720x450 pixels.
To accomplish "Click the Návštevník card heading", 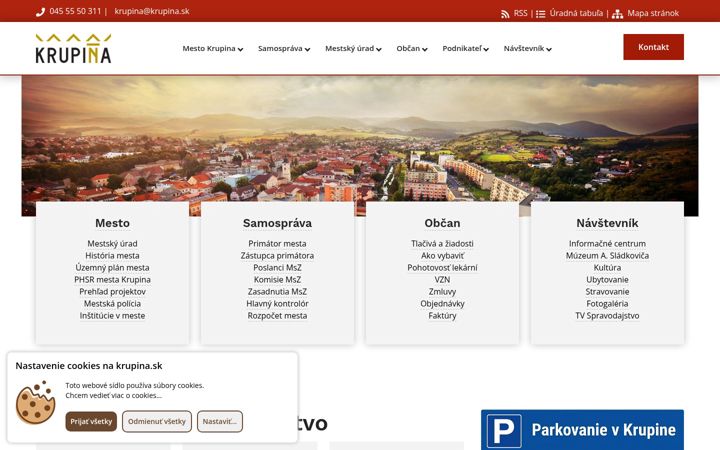I will coord(607,223).
